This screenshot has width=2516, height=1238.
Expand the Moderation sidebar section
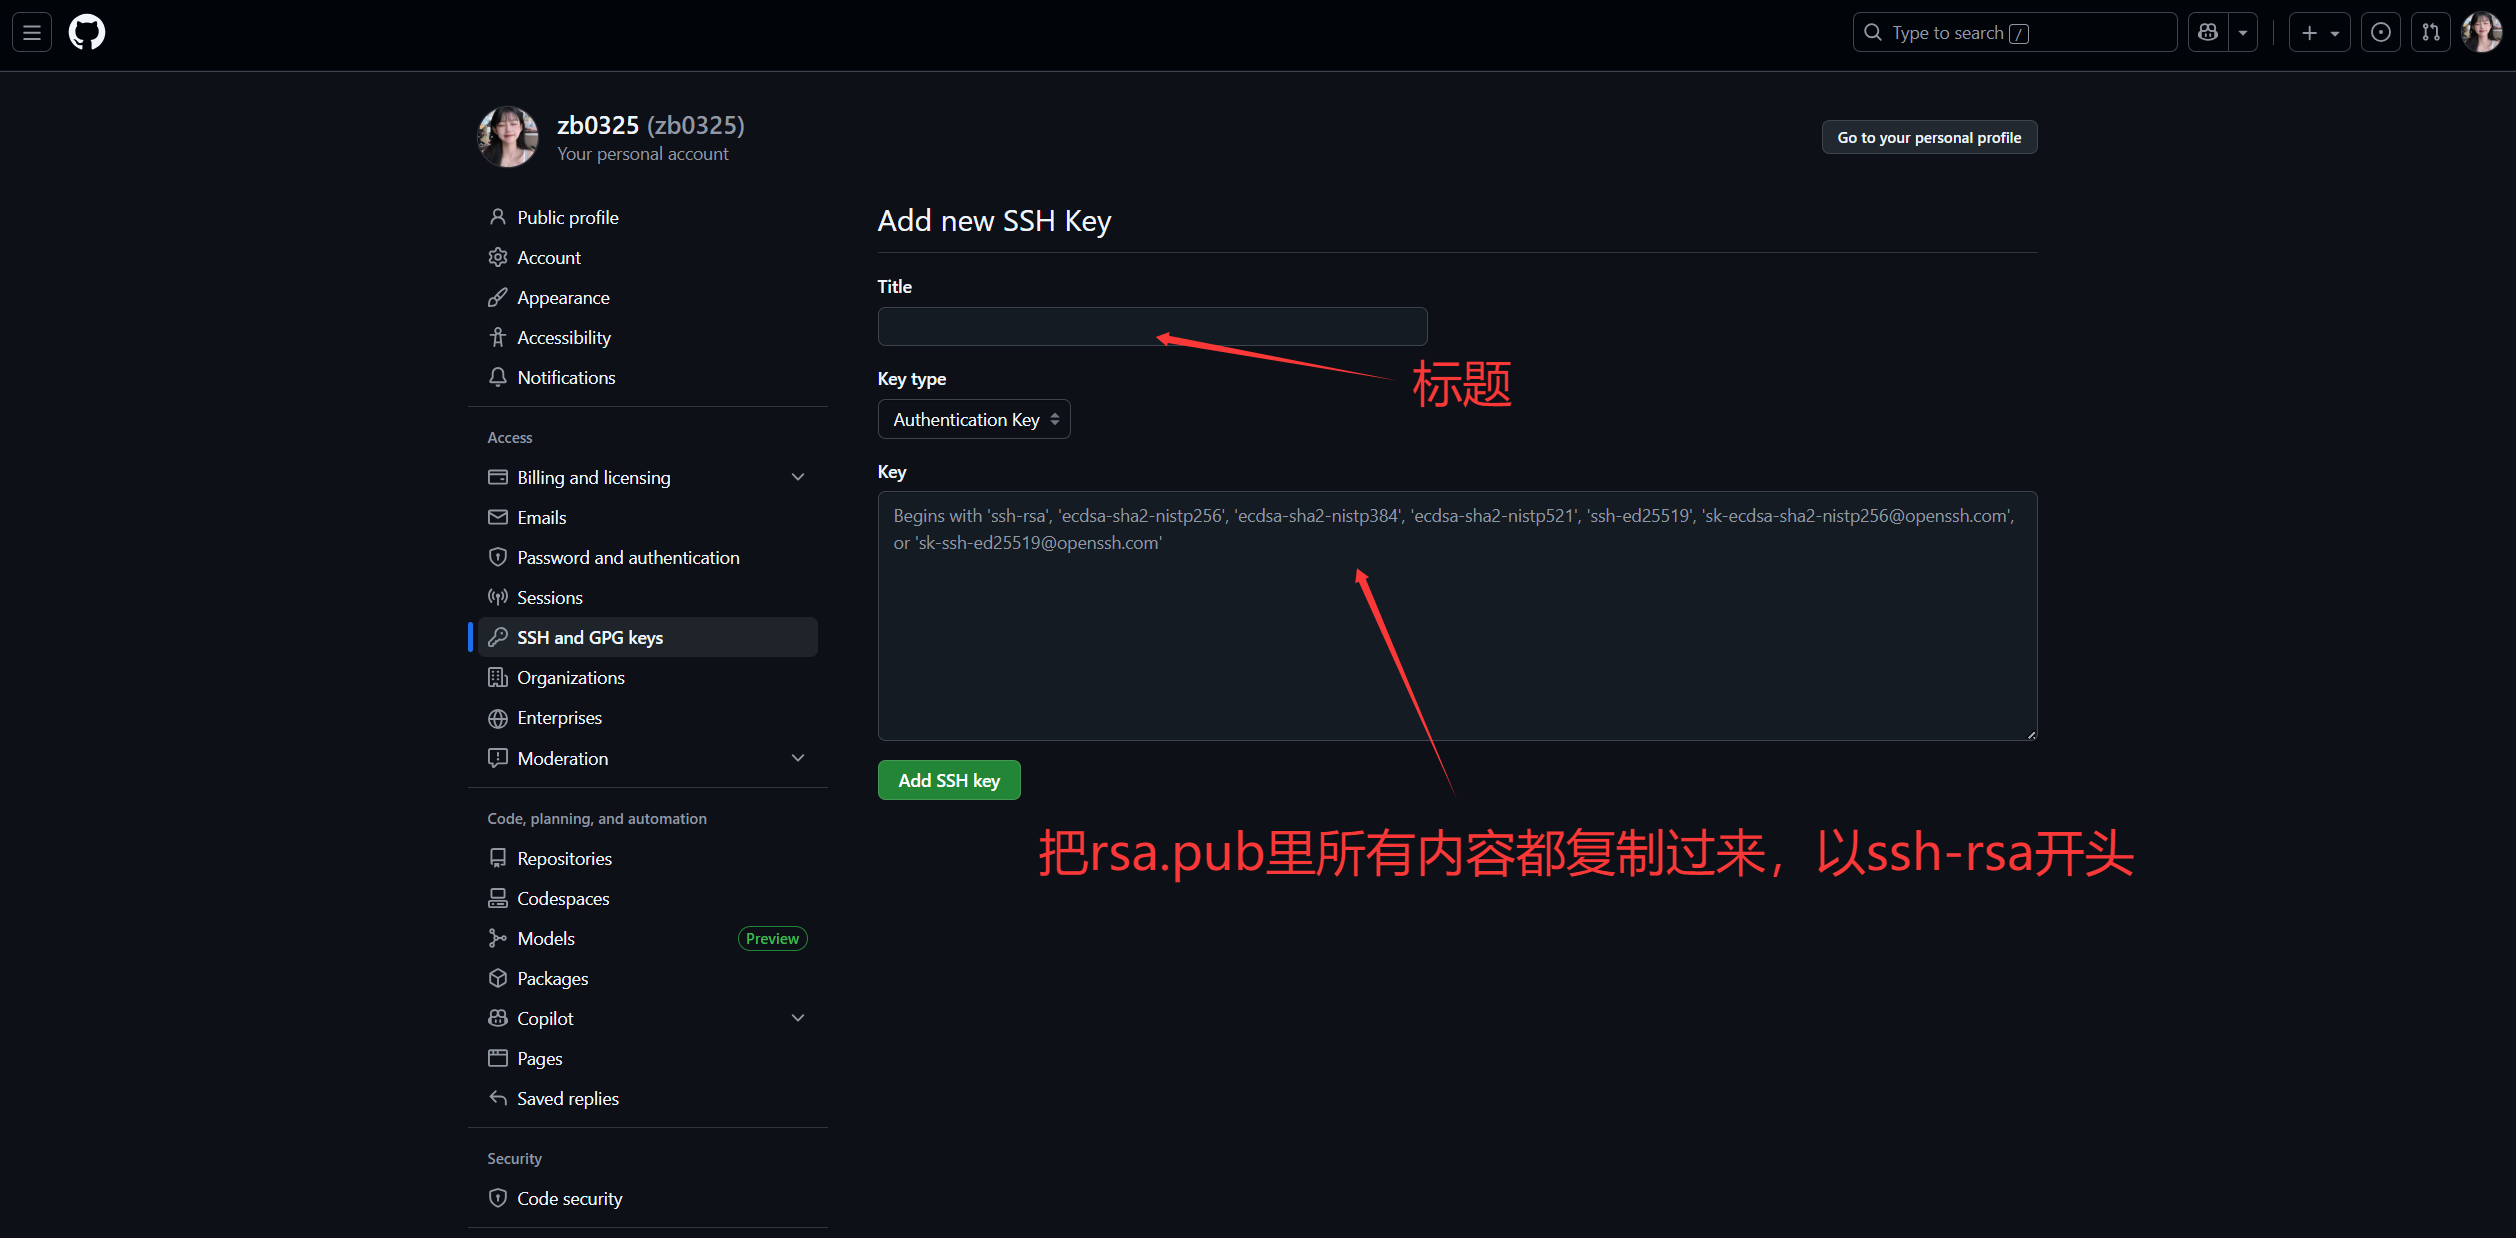pos(797,758)
